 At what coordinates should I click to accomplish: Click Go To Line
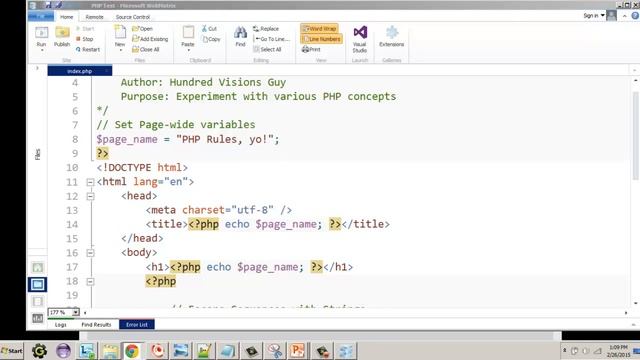(x=271, y=39)
